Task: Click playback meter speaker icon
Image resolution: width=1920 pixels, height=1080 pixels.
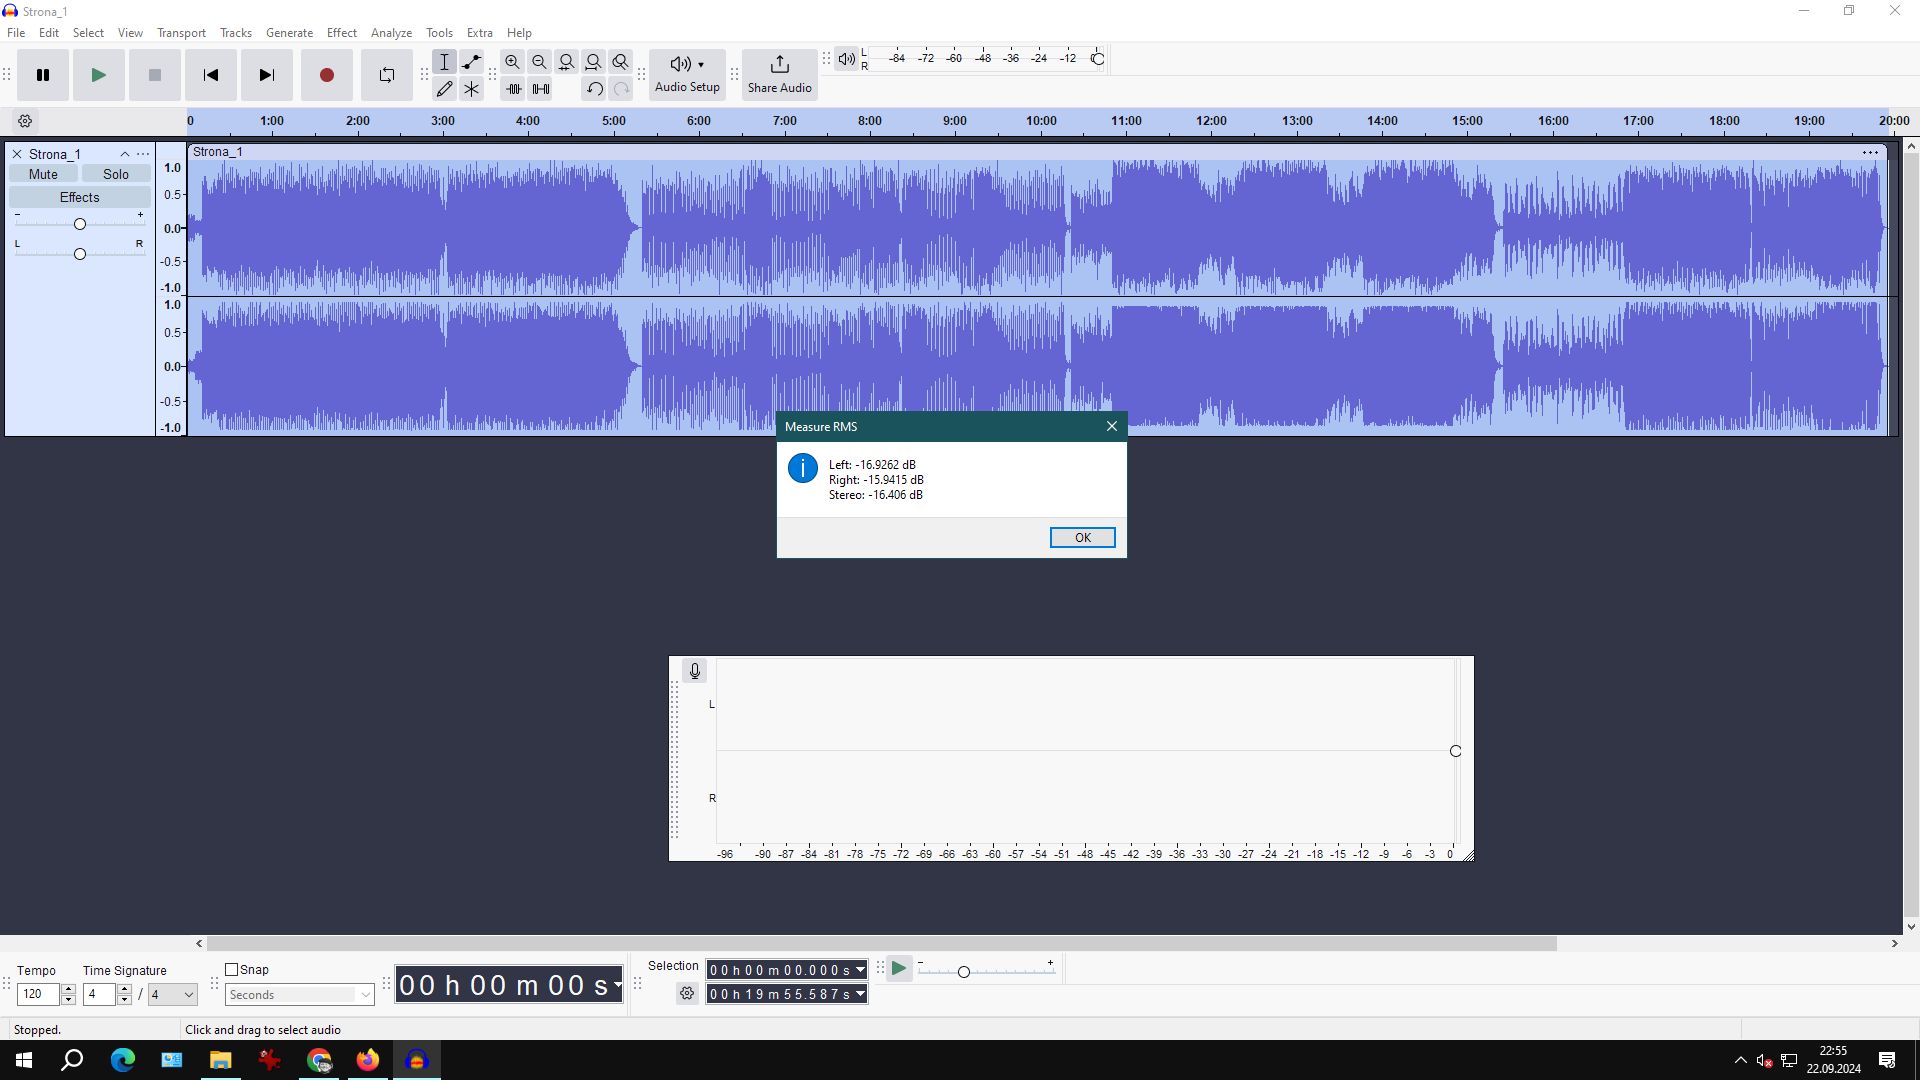Action: click(846, 59)
